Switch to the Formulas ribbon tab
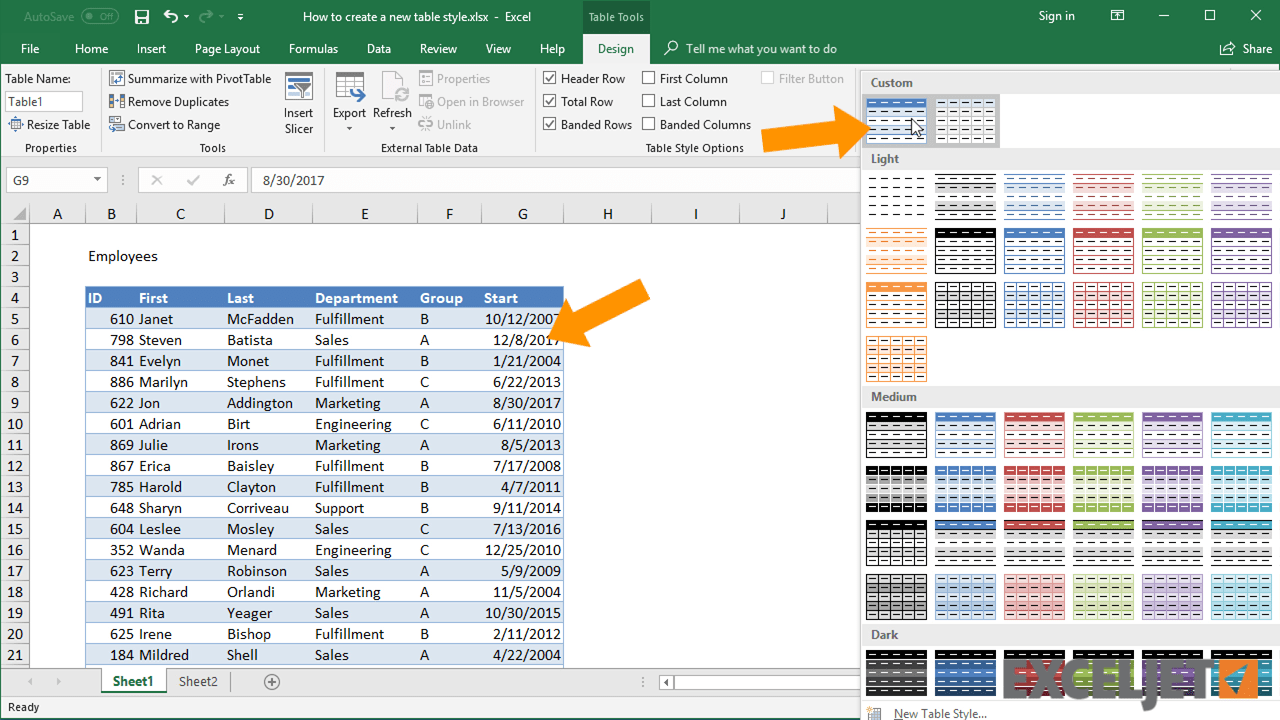The image size is (1280, 720). click(x=313, y=48)
